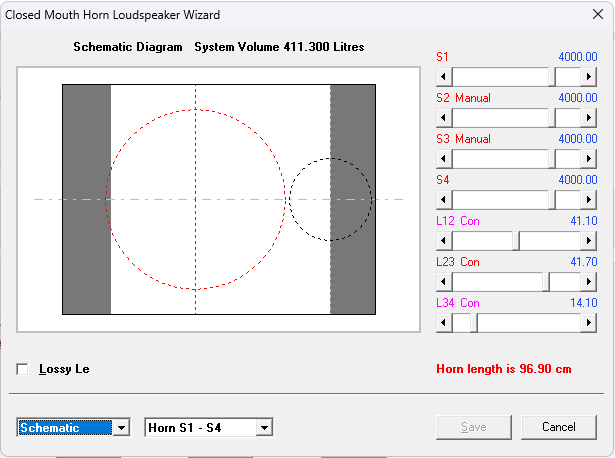Click the L12 Con slider thumb
Screen dimensions: 615x458
point(516,240)
